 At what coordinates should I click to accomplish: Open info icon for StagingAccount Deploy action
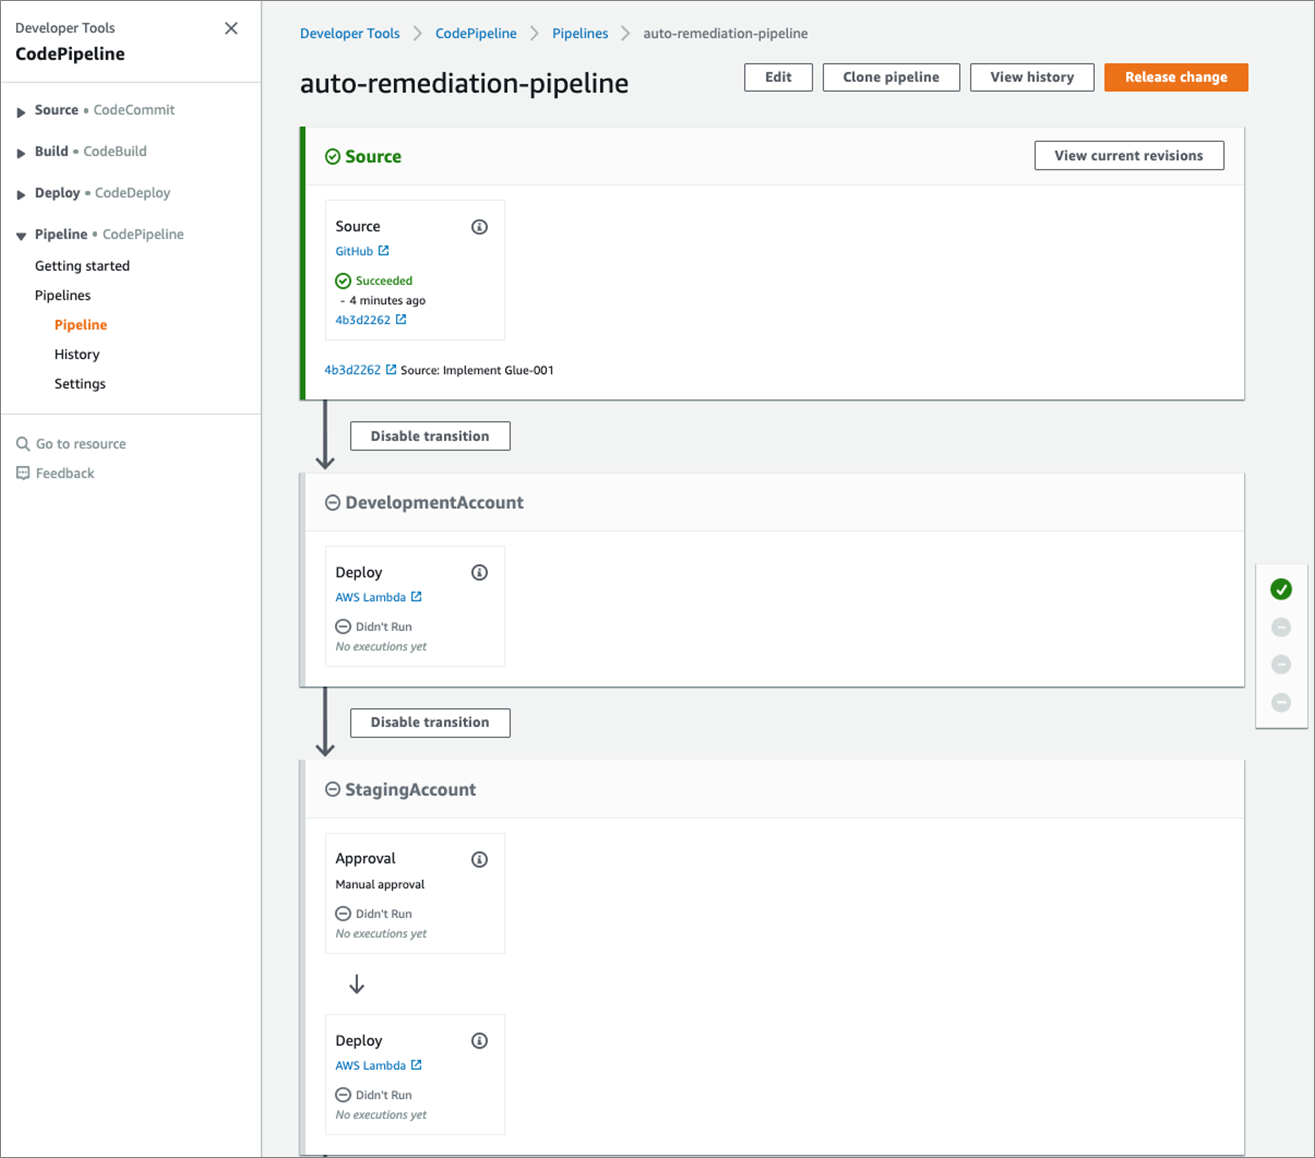pyautogui.click(x=480, y=1041)
